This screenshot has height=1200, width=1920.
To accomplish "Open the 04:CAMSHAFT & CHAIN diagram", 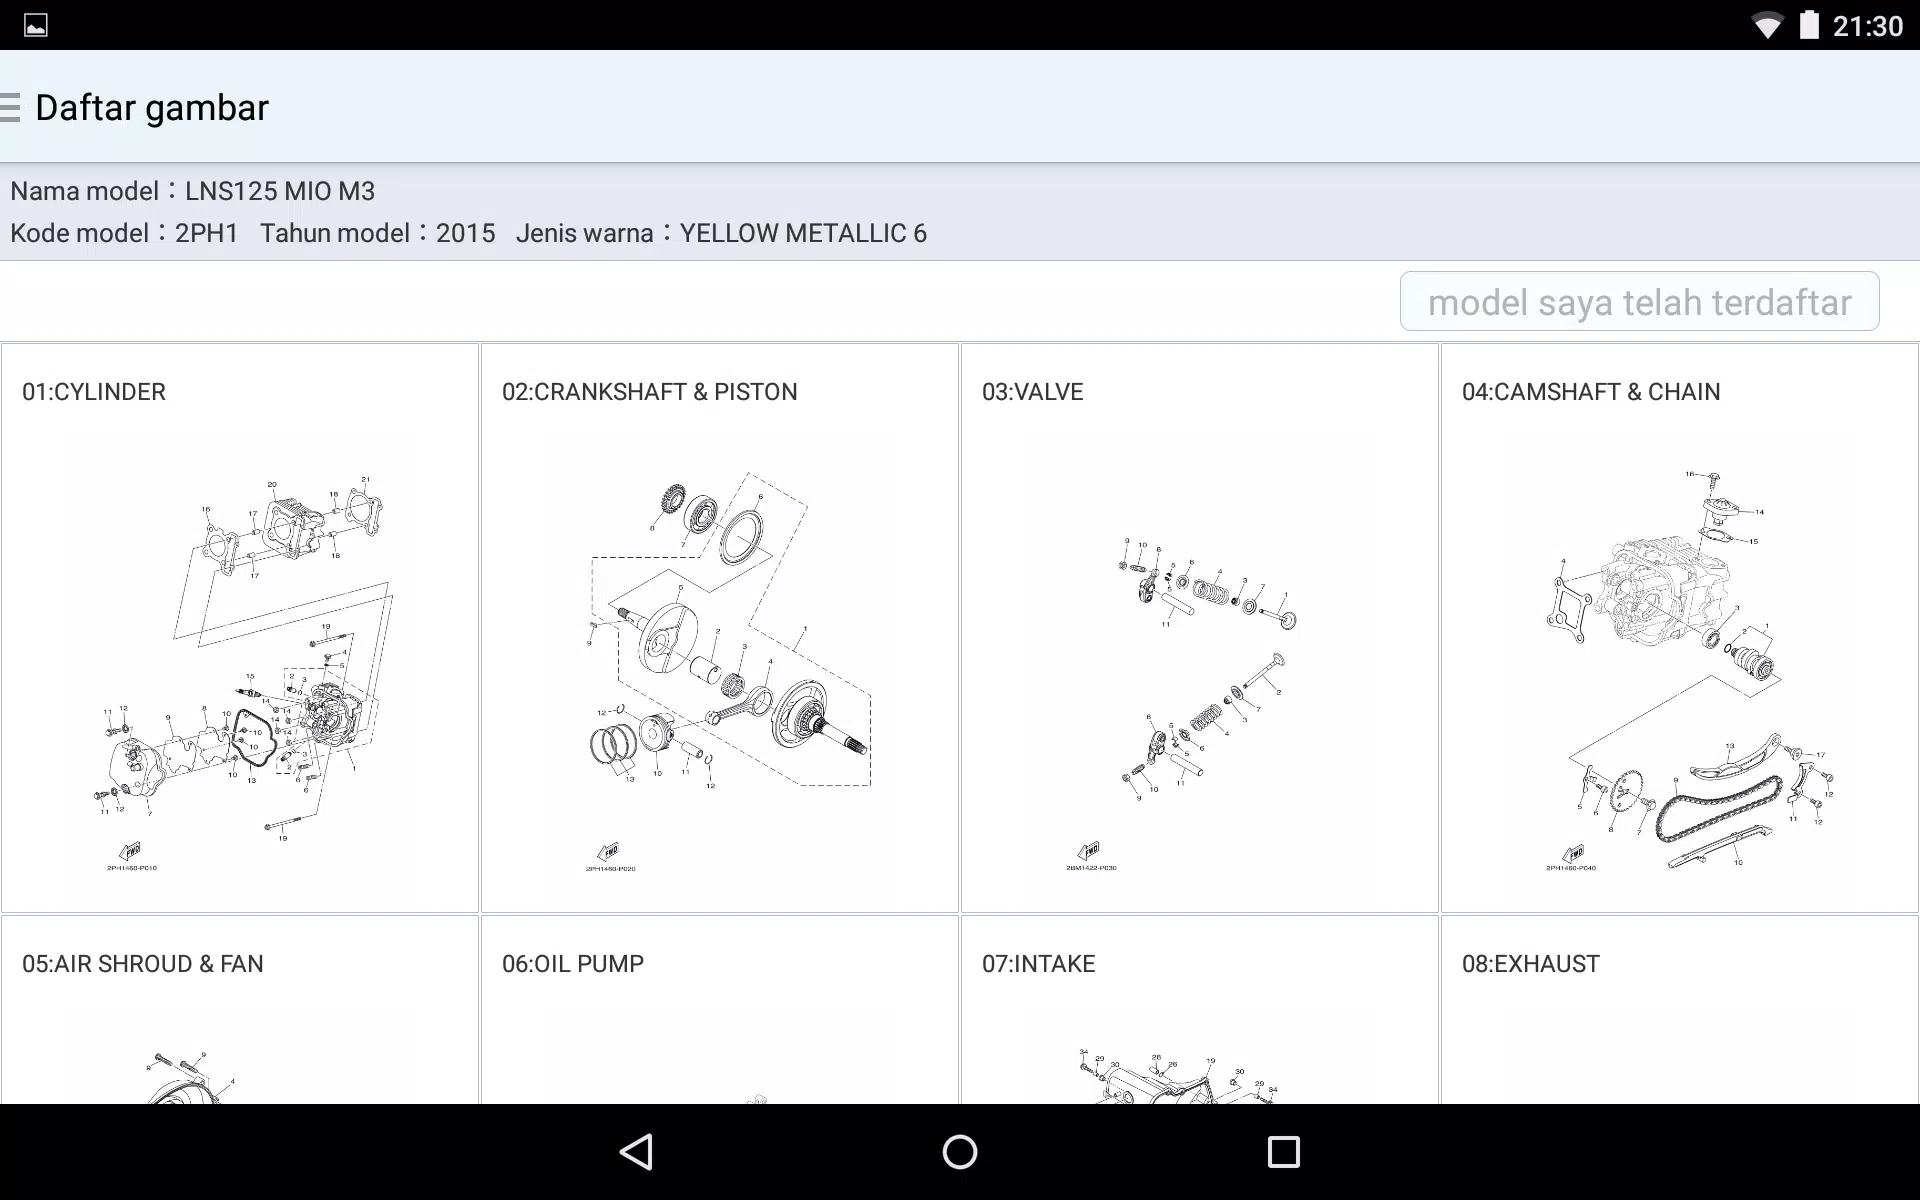I will 1679,630.
